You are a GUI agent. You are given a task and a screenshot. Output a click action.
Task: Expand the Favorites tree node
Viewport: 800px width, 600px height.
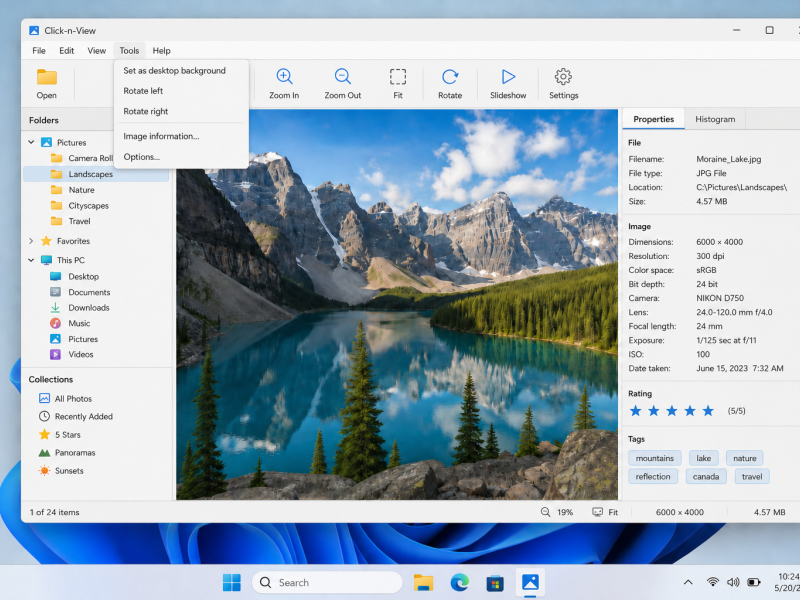[31, 241]
